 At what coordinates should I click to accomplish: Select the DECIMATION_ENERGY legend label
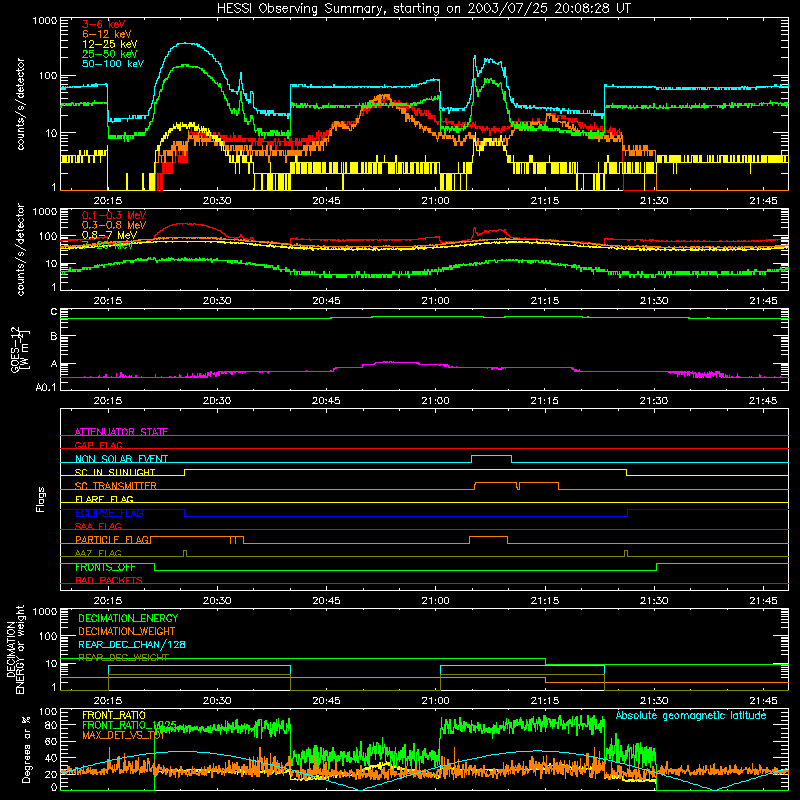128,618
